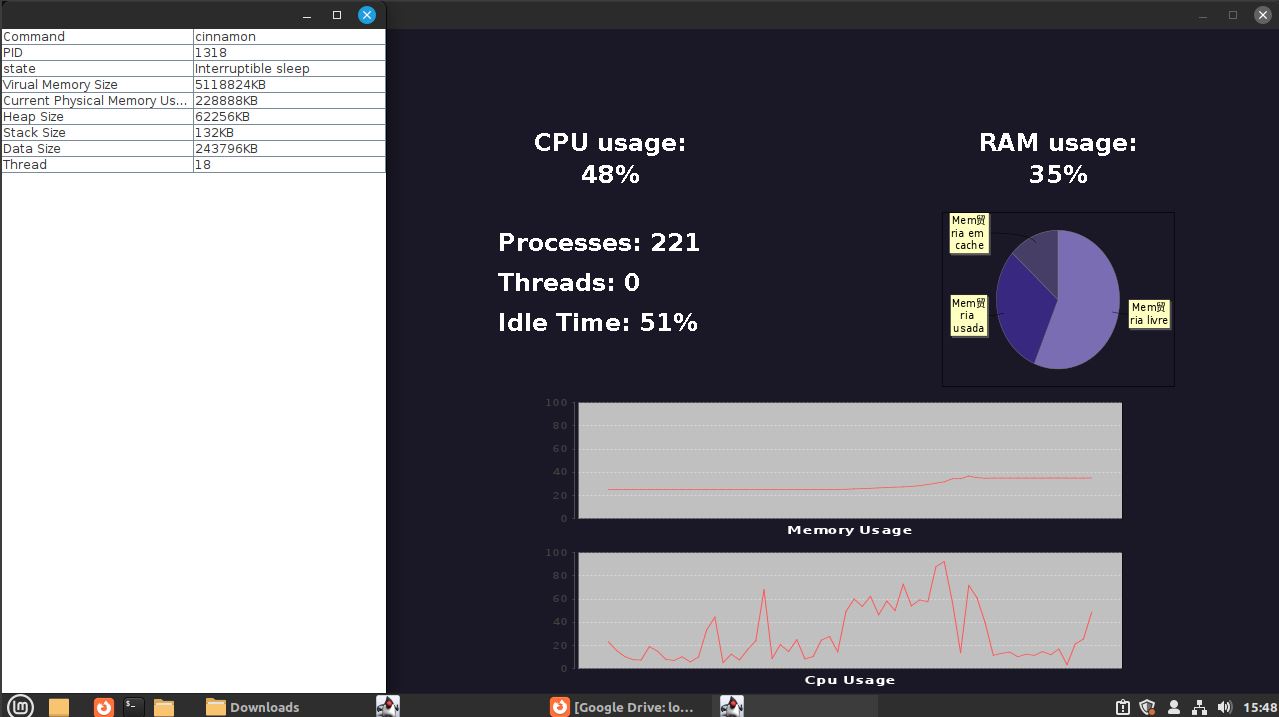Select the 5118824KB virtual memory value

[x=289, y=84]
